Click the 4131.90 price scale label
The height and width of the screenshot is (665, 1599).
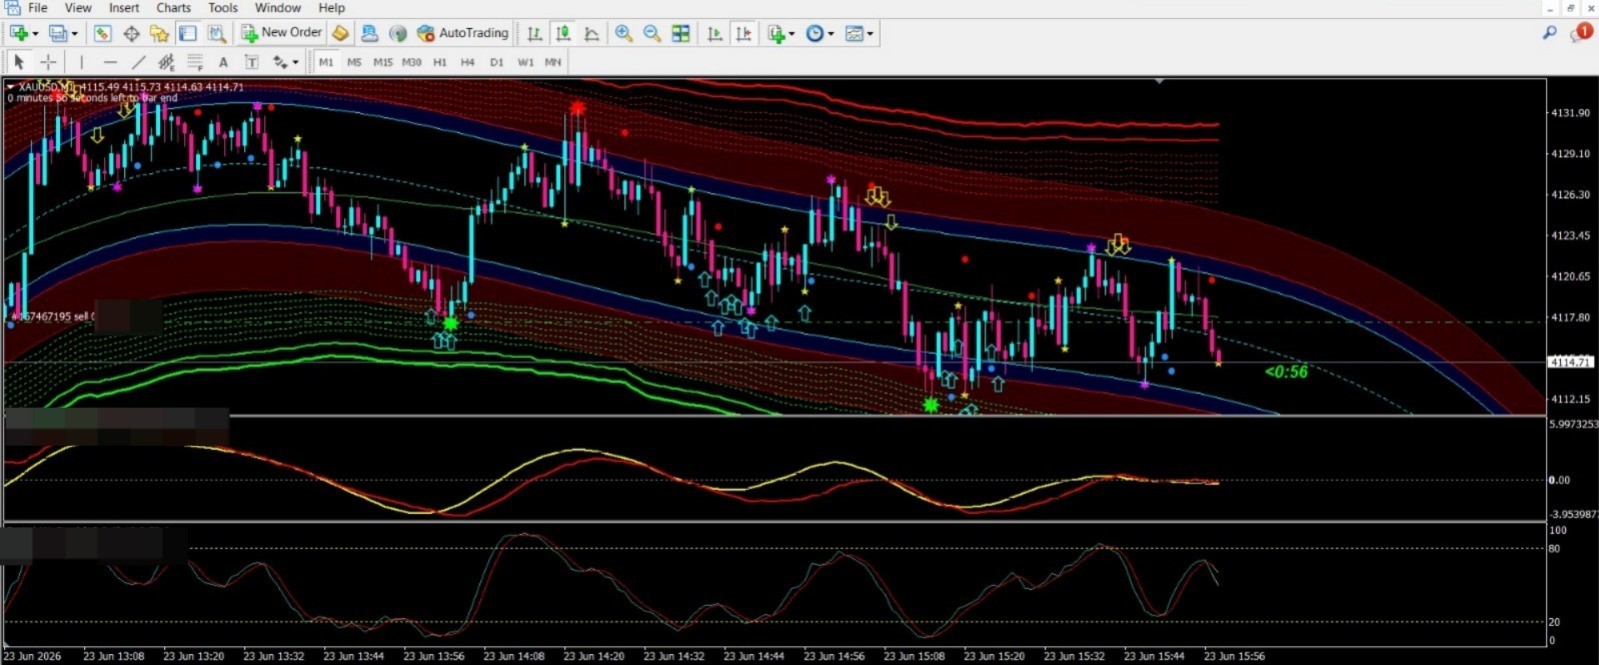coord(1570,113)
